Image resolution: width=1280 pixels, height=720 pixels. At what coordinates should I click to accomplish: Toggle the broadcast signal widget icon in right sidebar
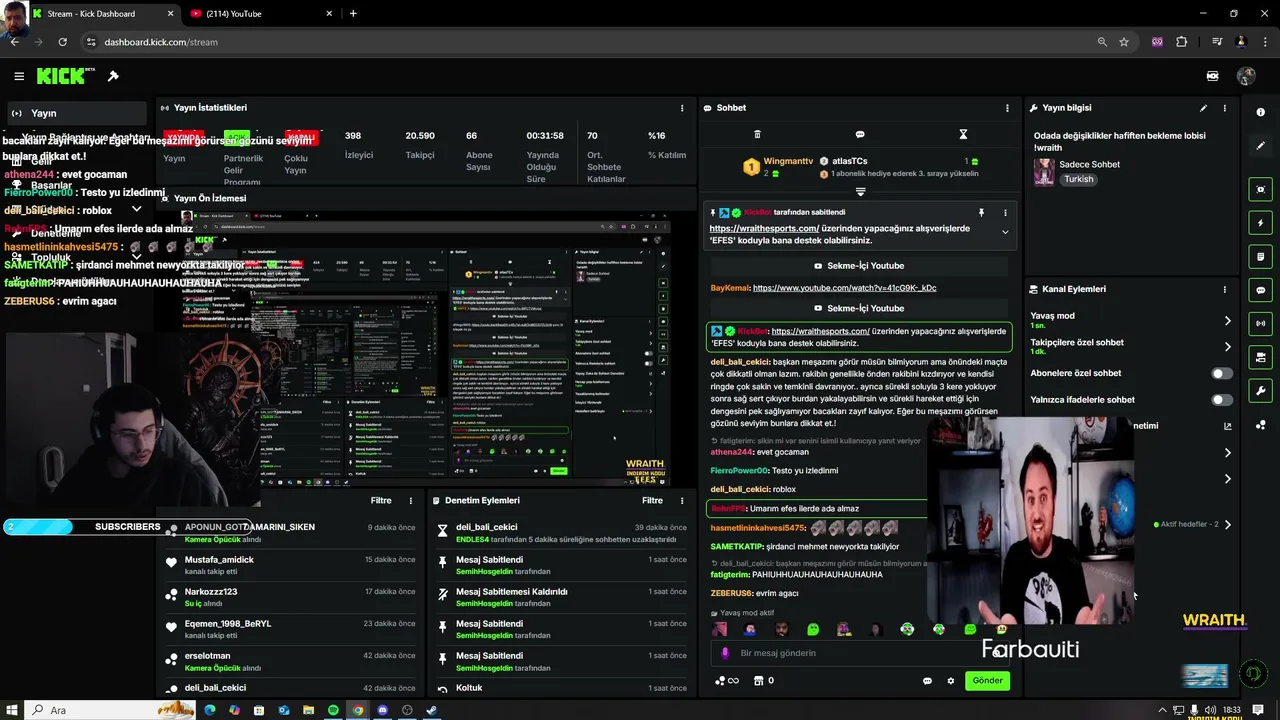(x=1260, y=324)
